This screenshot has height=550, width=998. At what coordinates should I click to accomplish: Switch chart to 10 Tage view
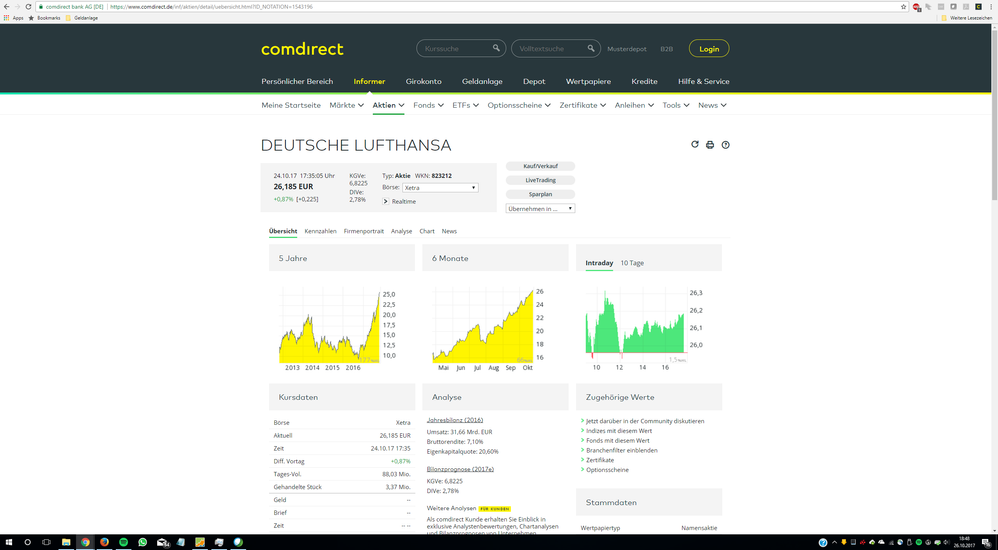[632, 263]
